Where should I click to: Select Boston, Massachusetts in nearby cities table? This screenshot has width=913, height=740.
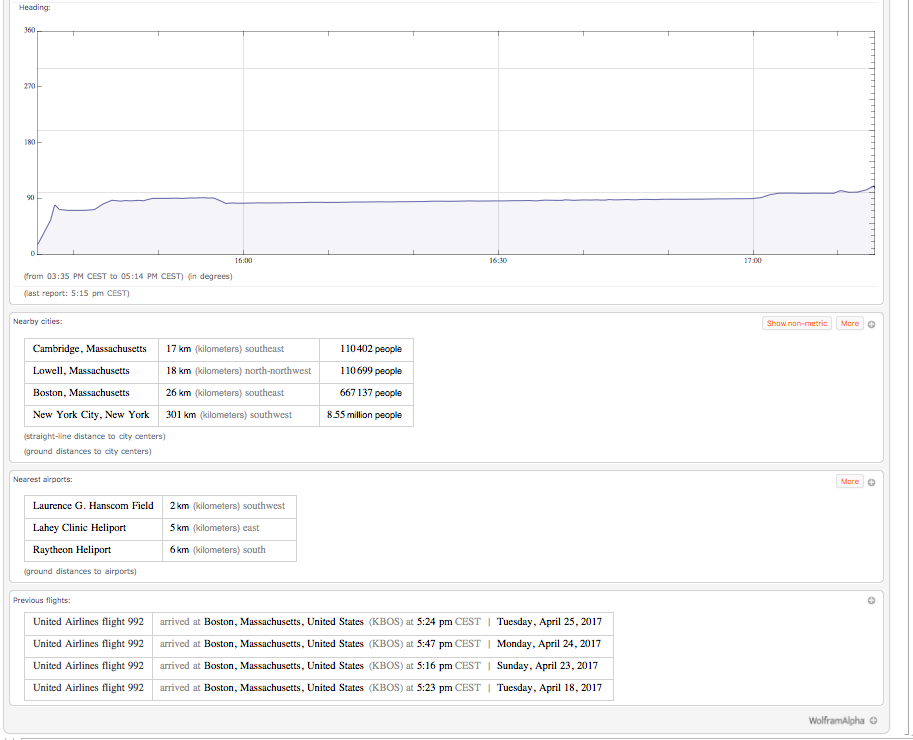[x=91, y=393]
